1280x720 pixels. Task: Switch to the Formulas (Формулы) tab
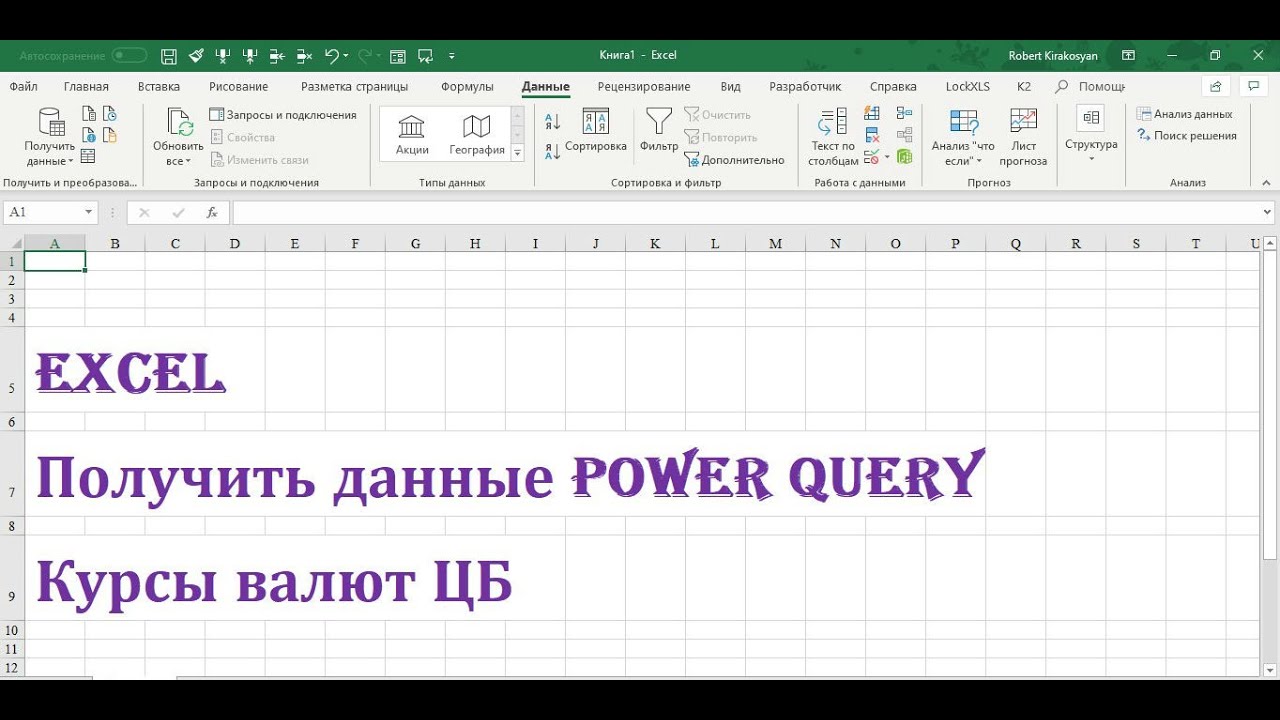pyautogui.click(x=467, y=87)
